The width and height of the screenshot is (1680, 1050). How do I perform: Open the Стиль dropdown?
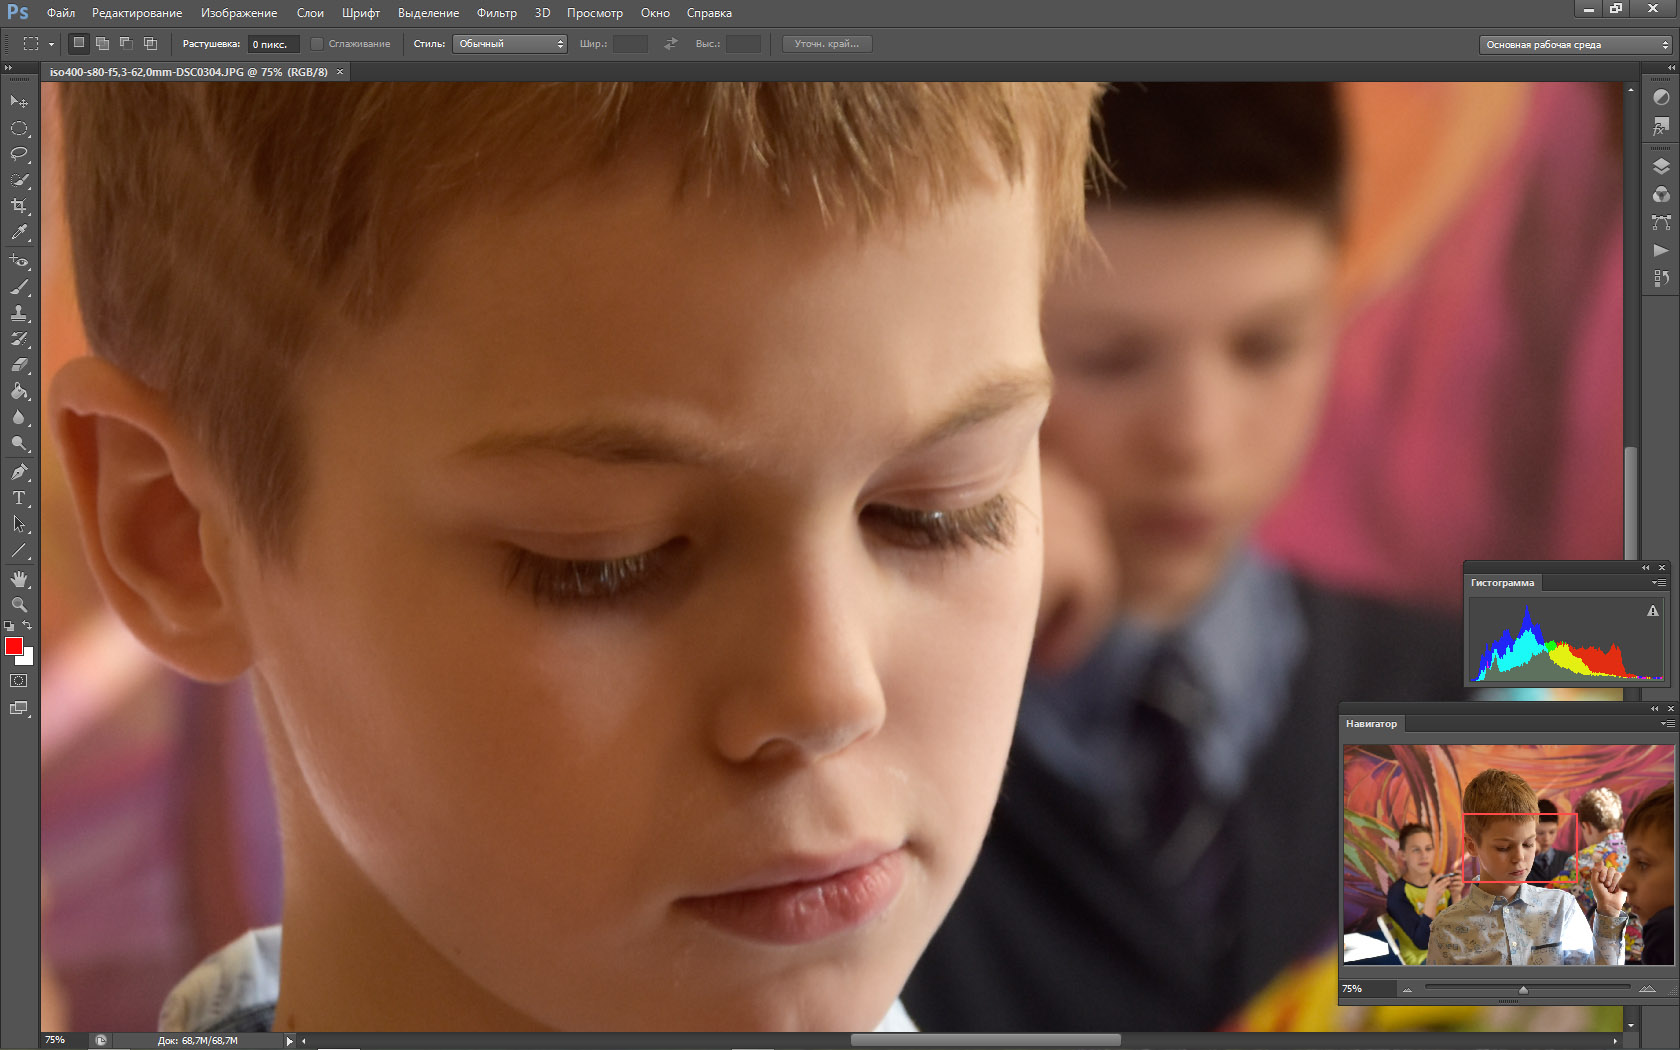pyautogui.click(x=510, y=44)
